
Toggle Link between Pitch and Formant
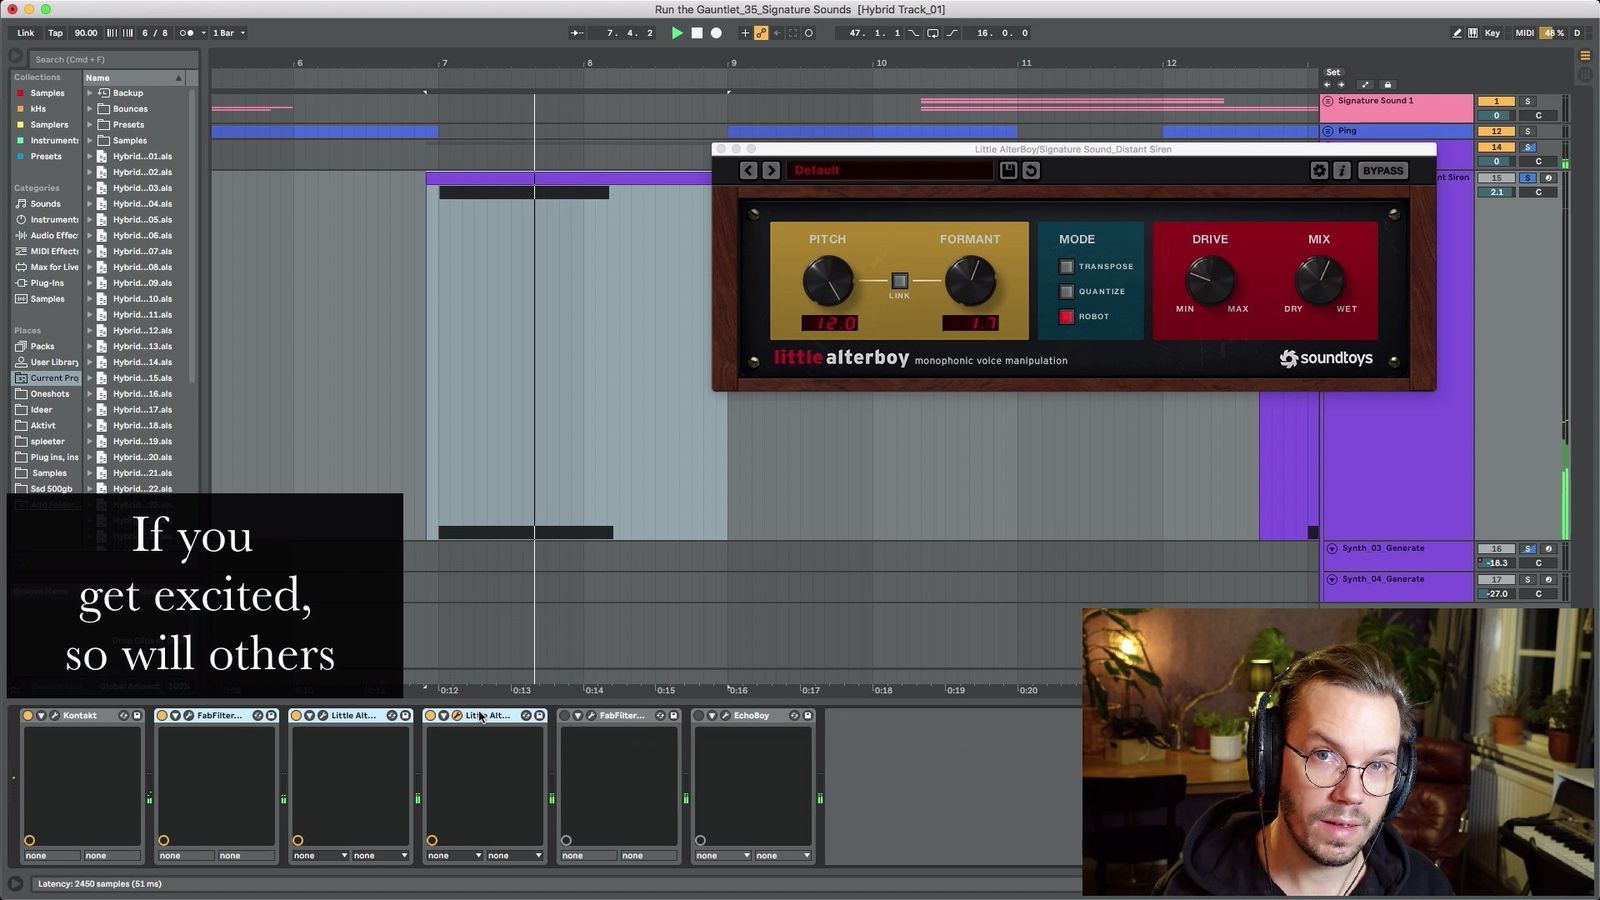898,281
